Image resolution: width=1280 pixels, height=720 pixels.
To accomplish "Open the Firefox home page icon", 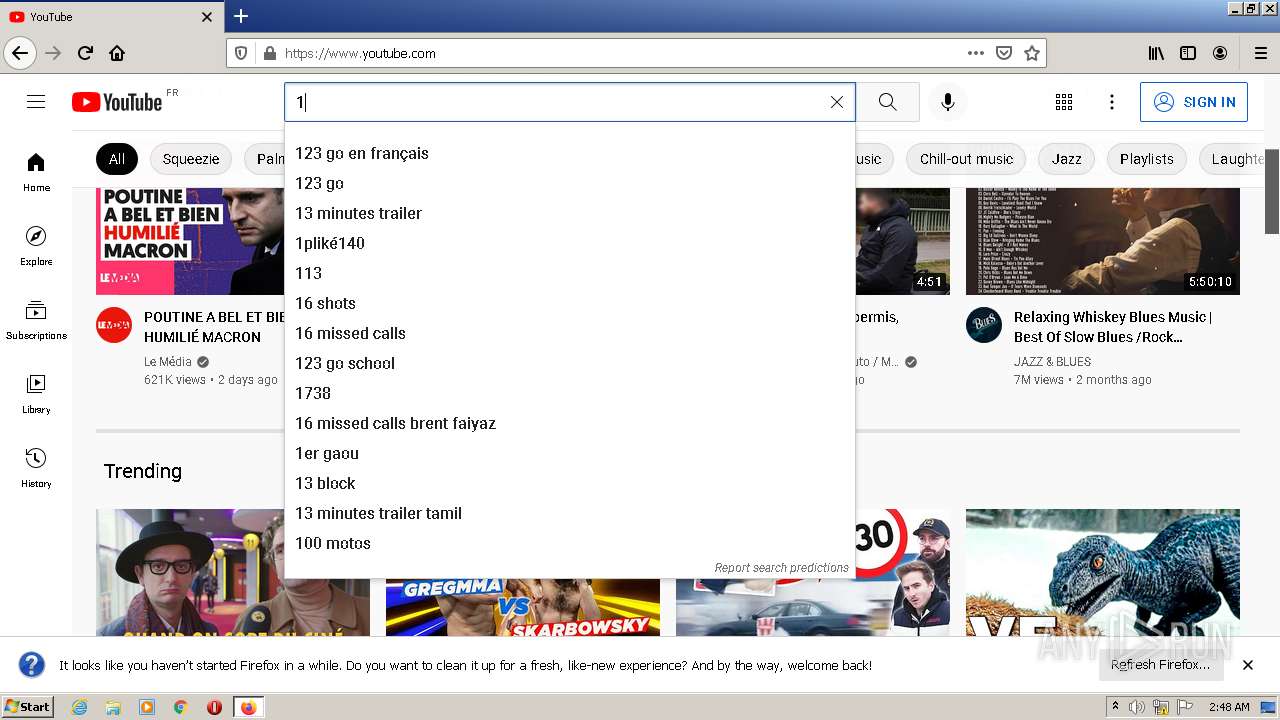I will point(117,53).
